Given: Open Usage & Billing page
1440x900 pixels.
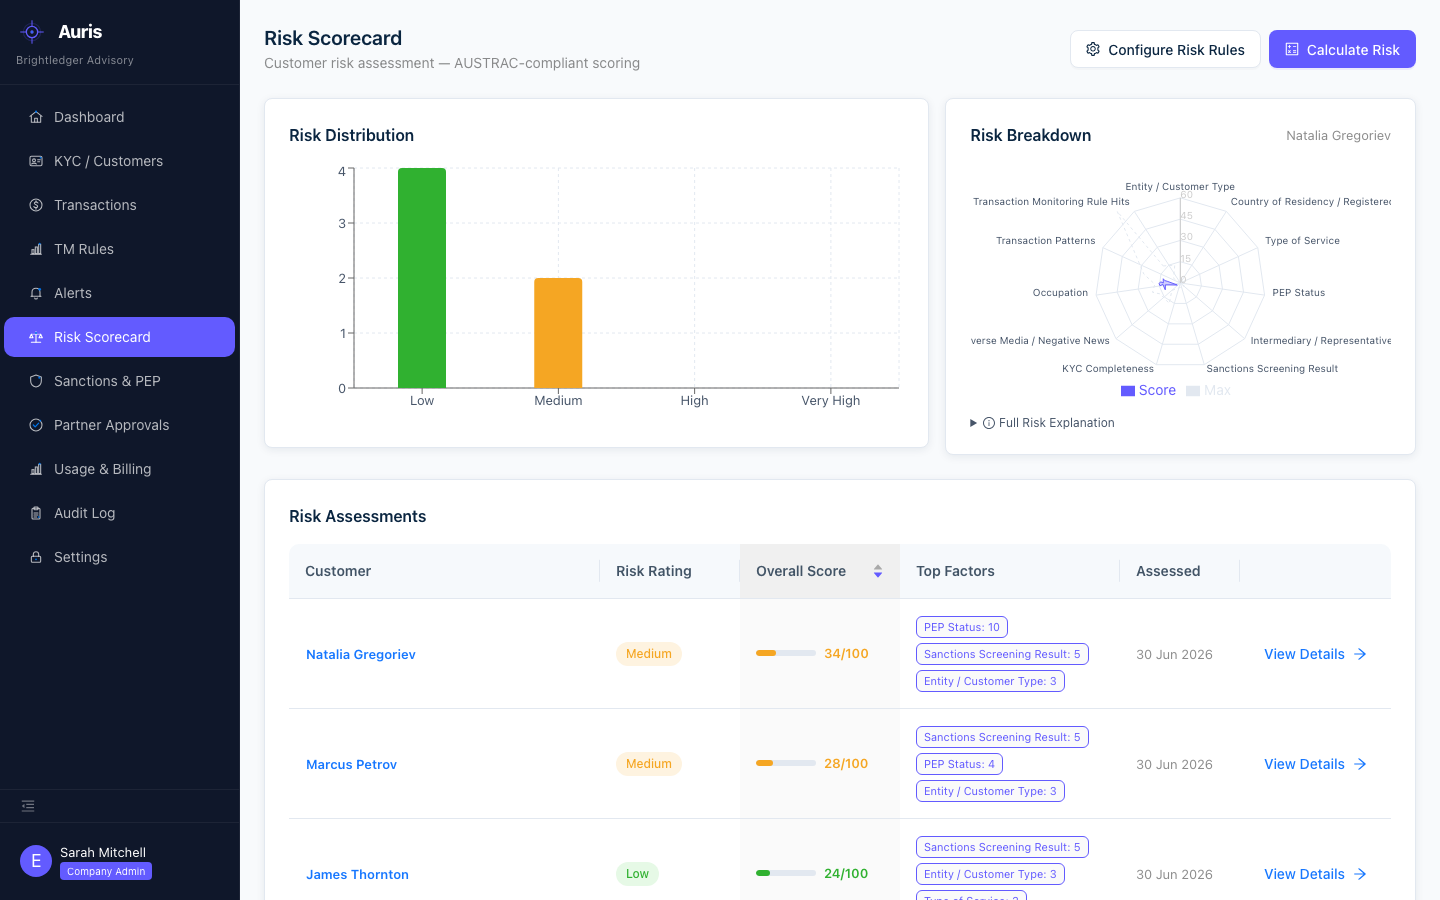Looking at the screenshot, I should (x=120, y=469).
